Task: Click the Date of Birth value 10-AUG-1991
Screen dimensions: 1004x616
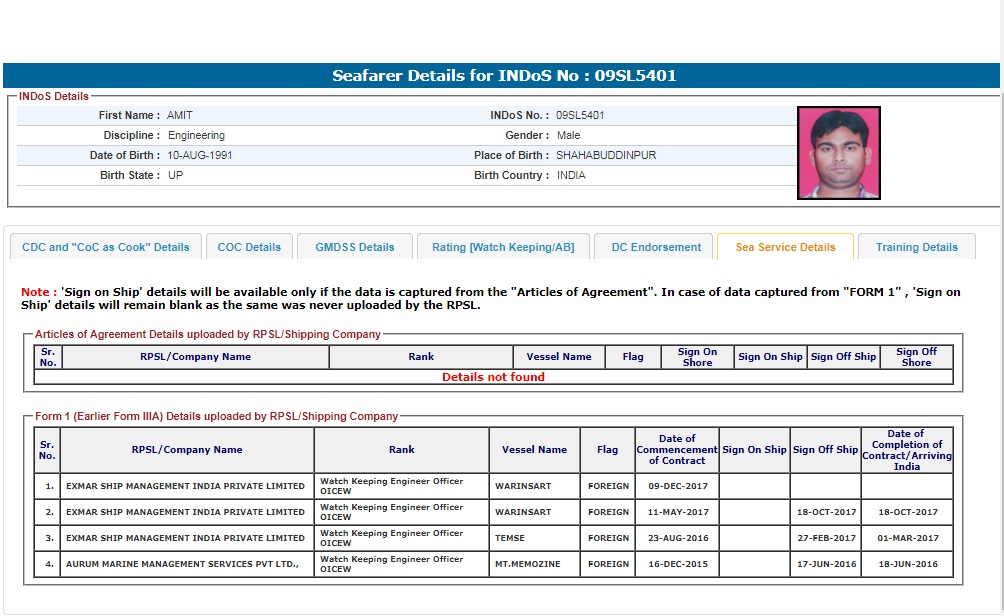Action: 200,155
